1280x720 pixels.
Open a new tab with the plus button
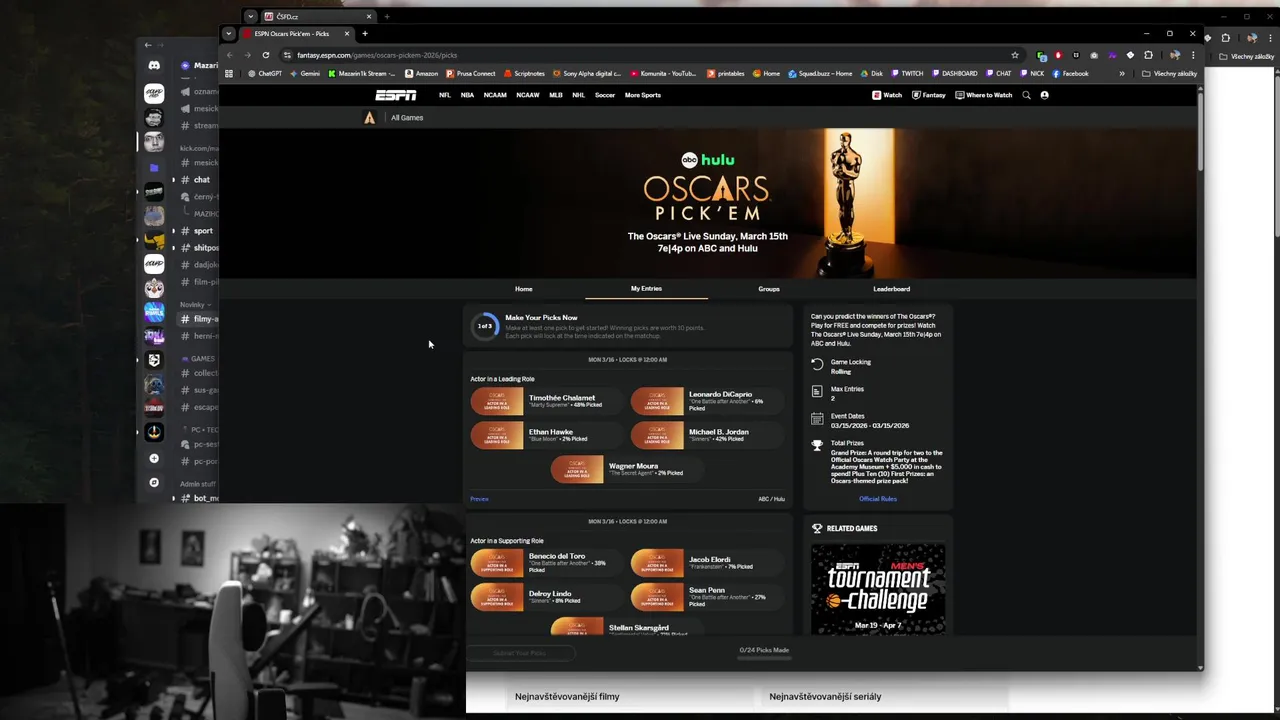point(364,34)
